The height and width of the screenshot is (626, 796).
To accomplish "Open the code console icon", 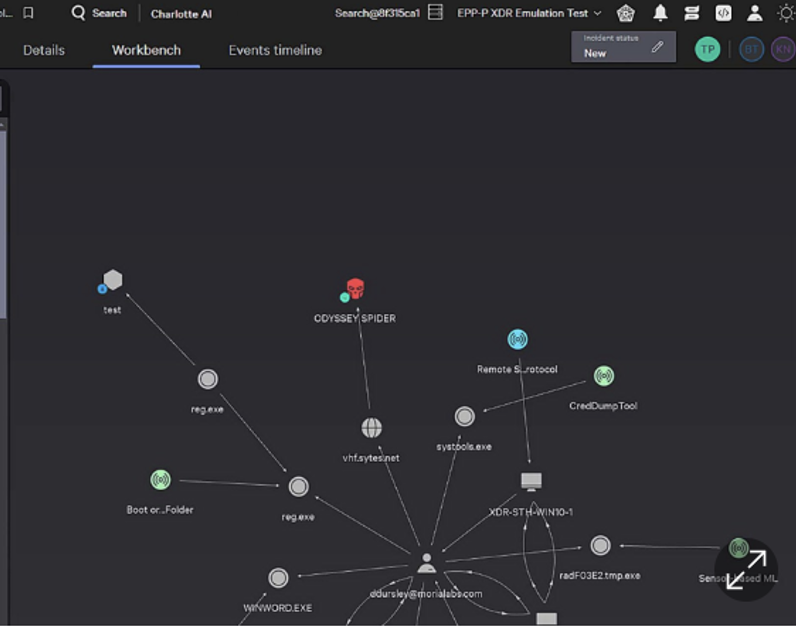I will pyautogui.click(x=723, y=13).
